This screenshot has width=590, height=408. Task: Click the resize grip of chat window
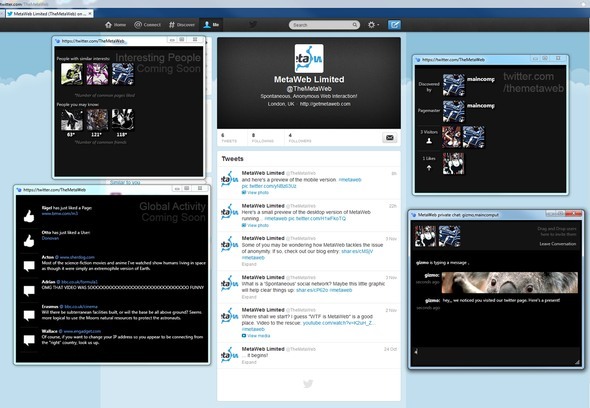[x=577, y=362]
